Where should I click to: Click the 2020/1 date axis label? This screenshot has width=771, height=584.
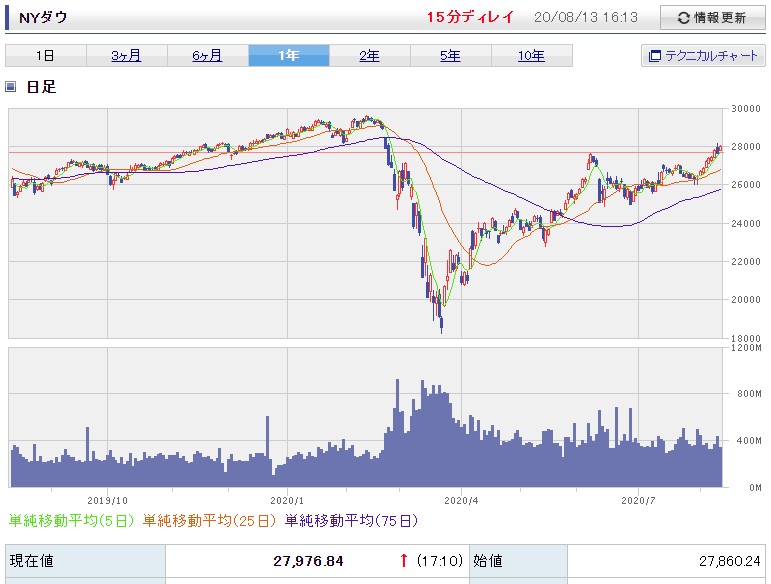coord(287,500)
